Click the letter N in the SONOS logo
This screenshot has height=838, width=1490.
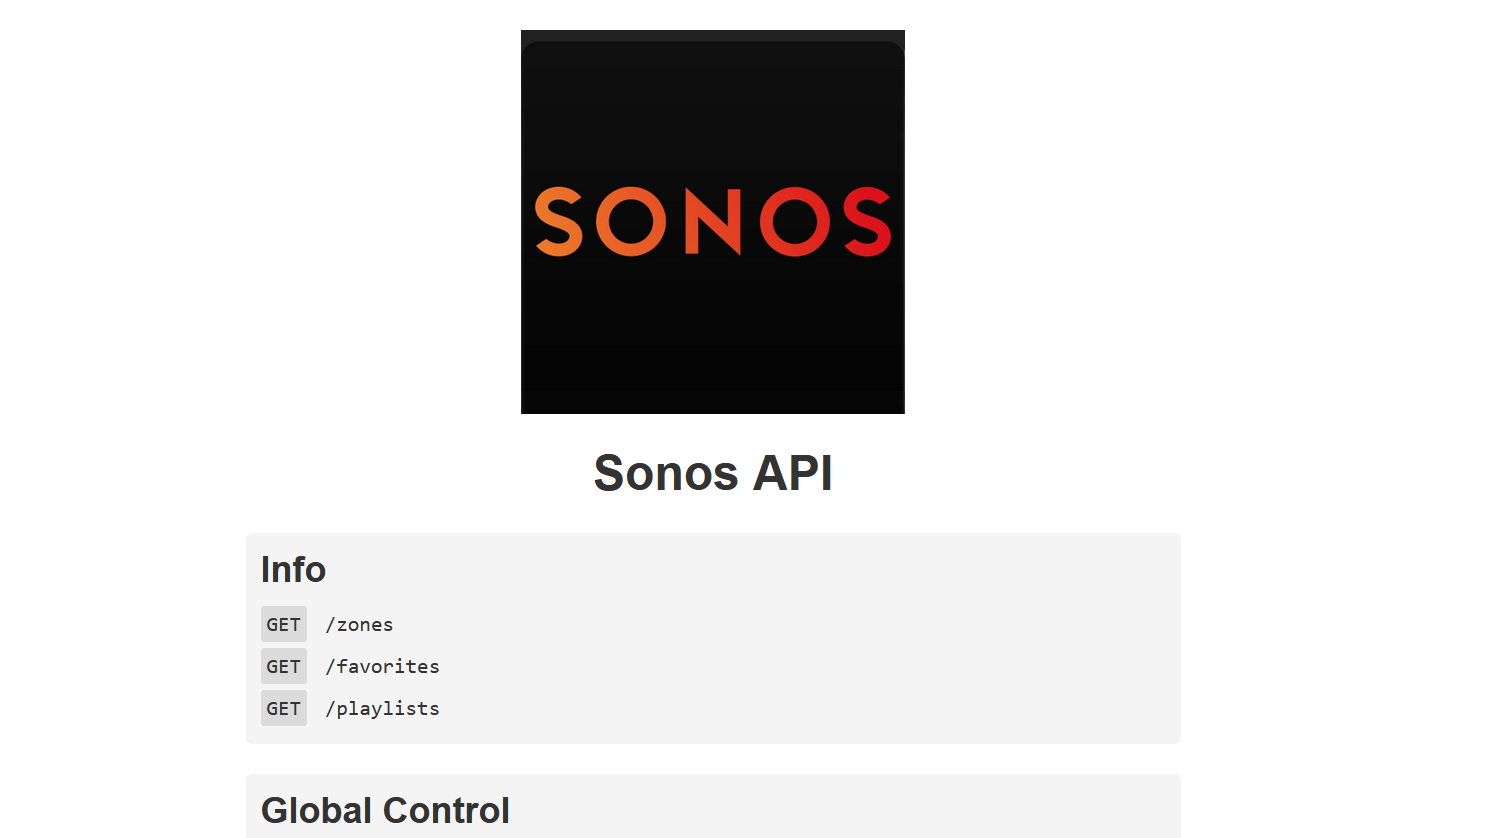(x=713, y=222)
